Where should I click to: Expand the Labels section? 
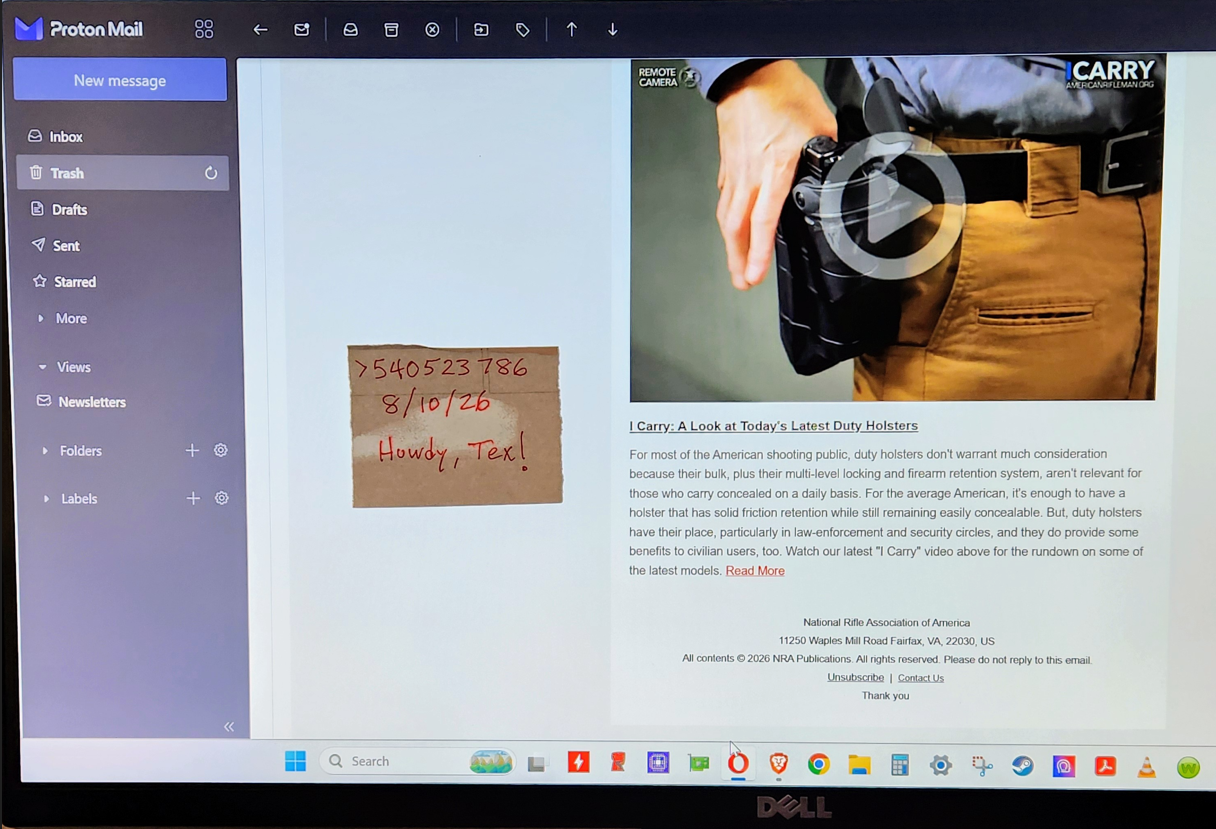point(69,499)
